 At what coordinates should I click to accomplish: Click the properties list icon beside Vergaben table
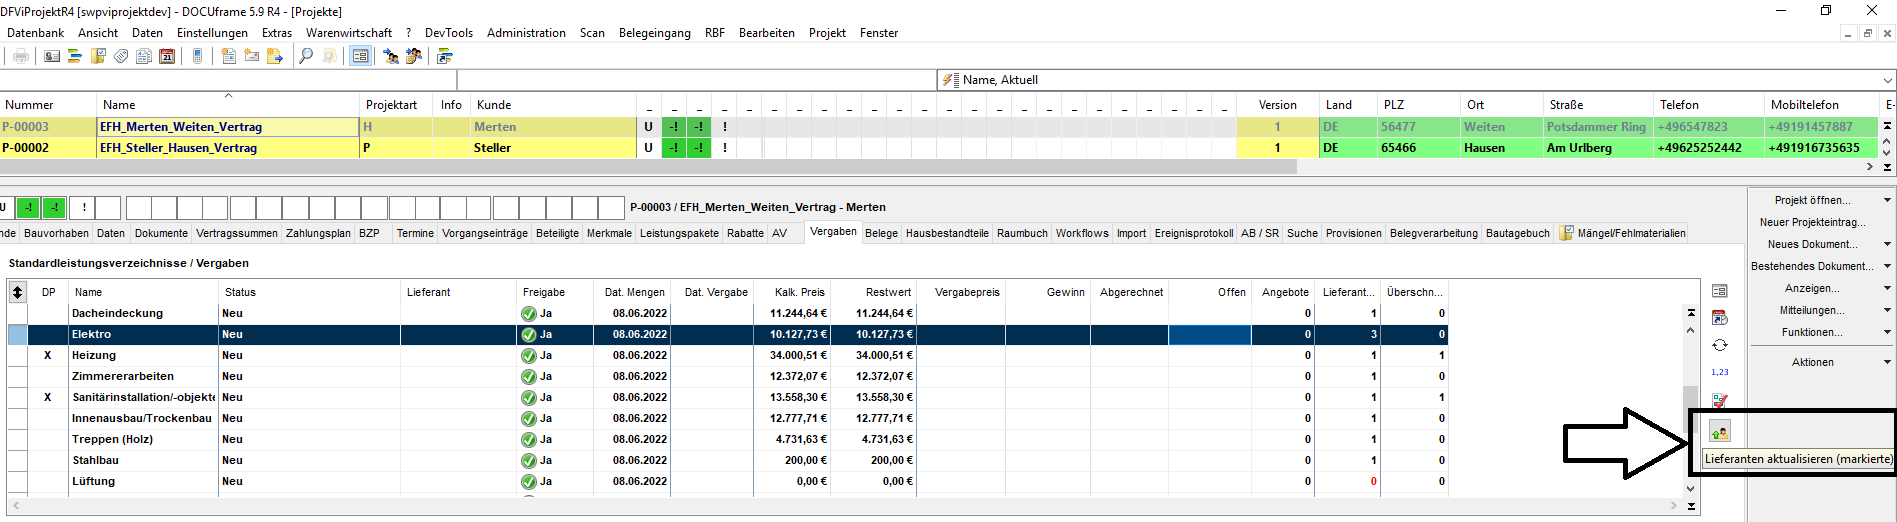[1720, 291]
